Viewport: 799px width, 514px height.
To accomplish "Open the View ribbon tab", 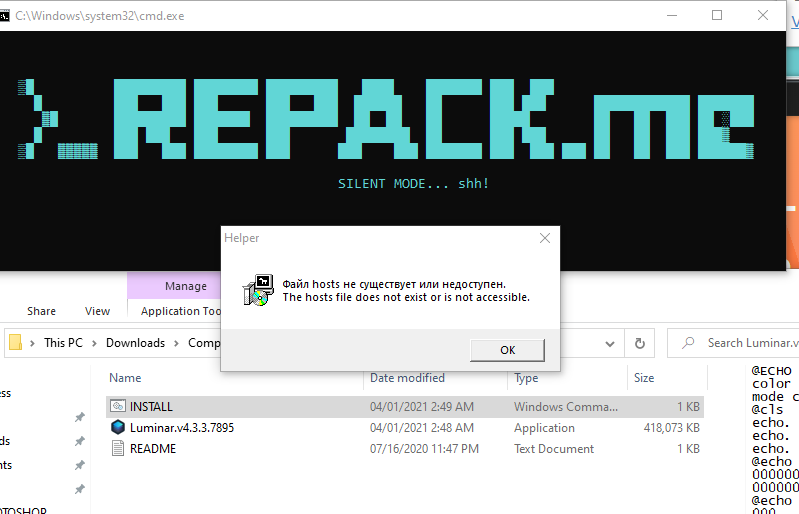I will click(x=97, y=311).
